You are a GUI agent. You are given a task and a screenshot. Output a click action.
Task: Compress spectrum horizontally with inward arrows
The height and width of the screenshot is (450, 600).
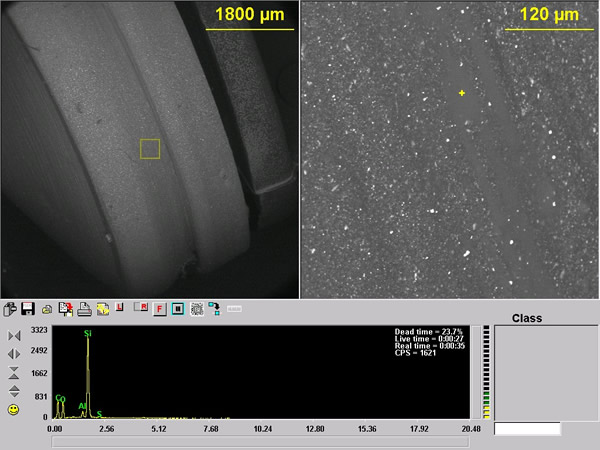[14, 336]
